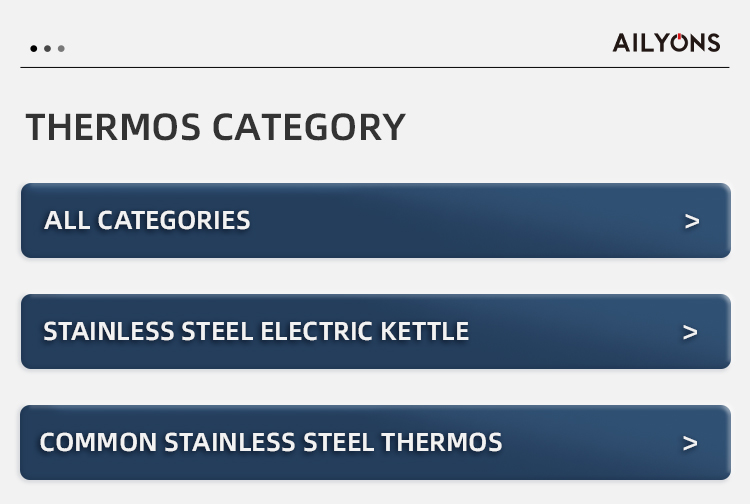Viewport: 750px width, 504px height.
Task: Choose Stainless Steel Electric Kettle category
Action: pos(375,332)
